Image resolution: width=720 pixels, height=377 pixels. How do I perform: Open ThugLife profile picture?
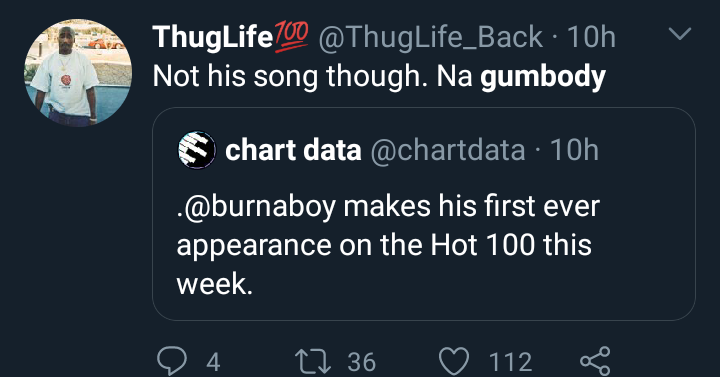[x=78, y=73]
